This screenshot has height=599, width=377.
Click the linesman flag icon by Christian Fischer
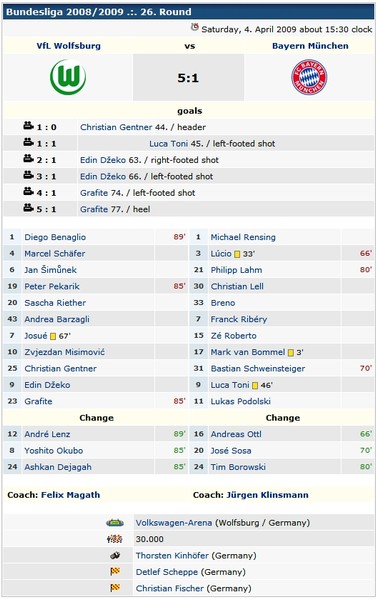point(115,588)
